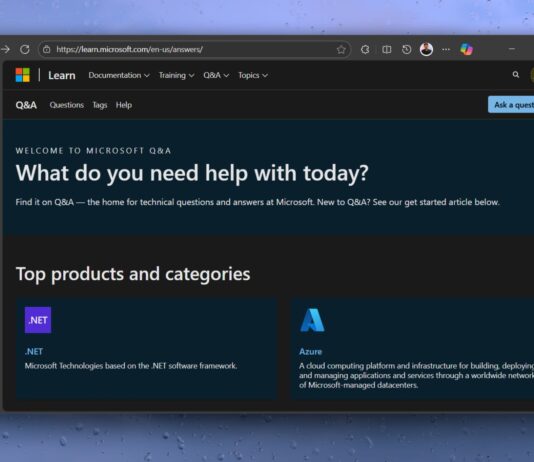Open the Copilot icon in the toolbar
The width and height of the screenshot is (534, 462).
(466, 49)
